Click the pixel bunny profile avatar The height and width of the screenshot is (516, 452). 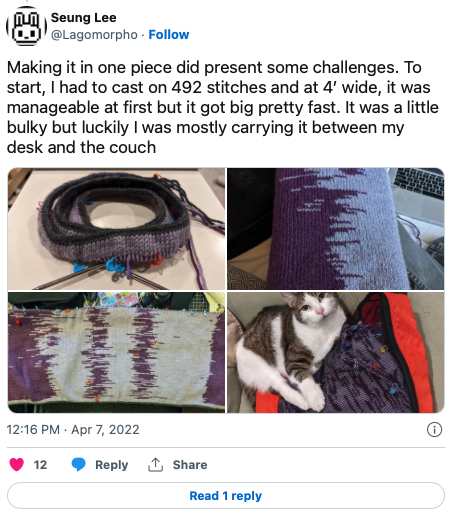[x=26, y=26]
